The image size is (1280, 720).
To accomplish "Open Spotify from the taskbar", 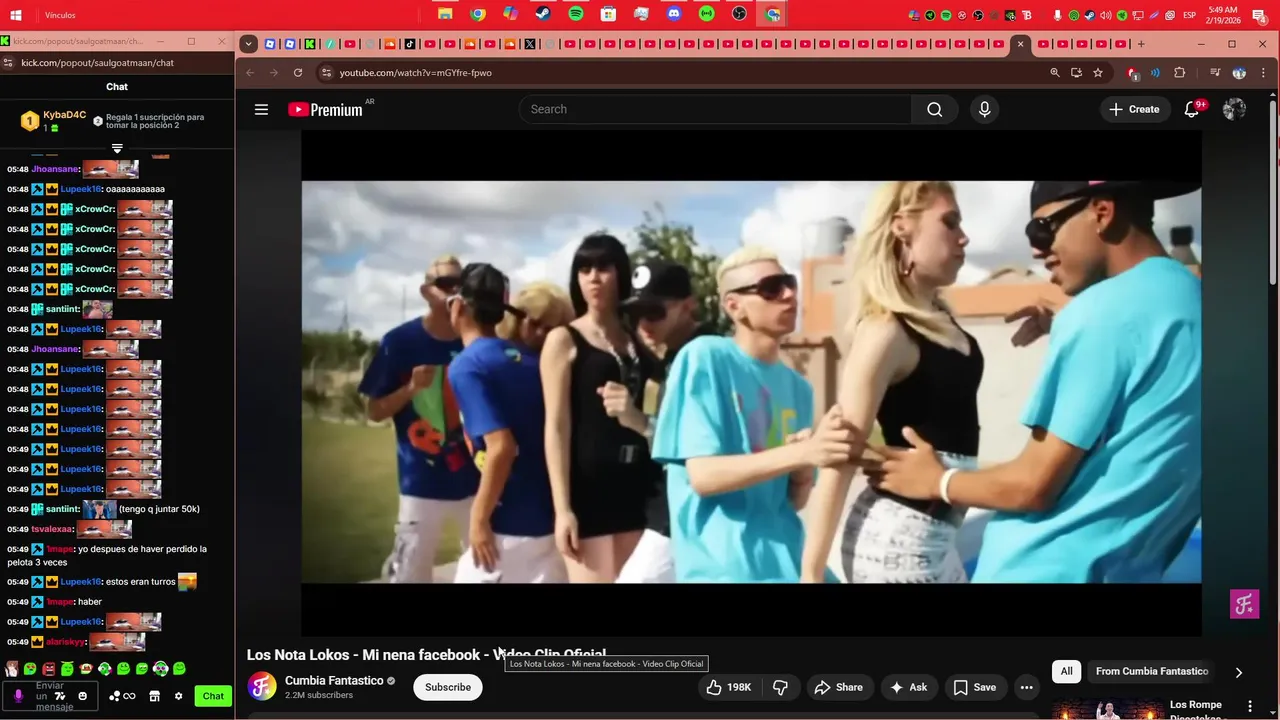I will click(x=576, y=14).
